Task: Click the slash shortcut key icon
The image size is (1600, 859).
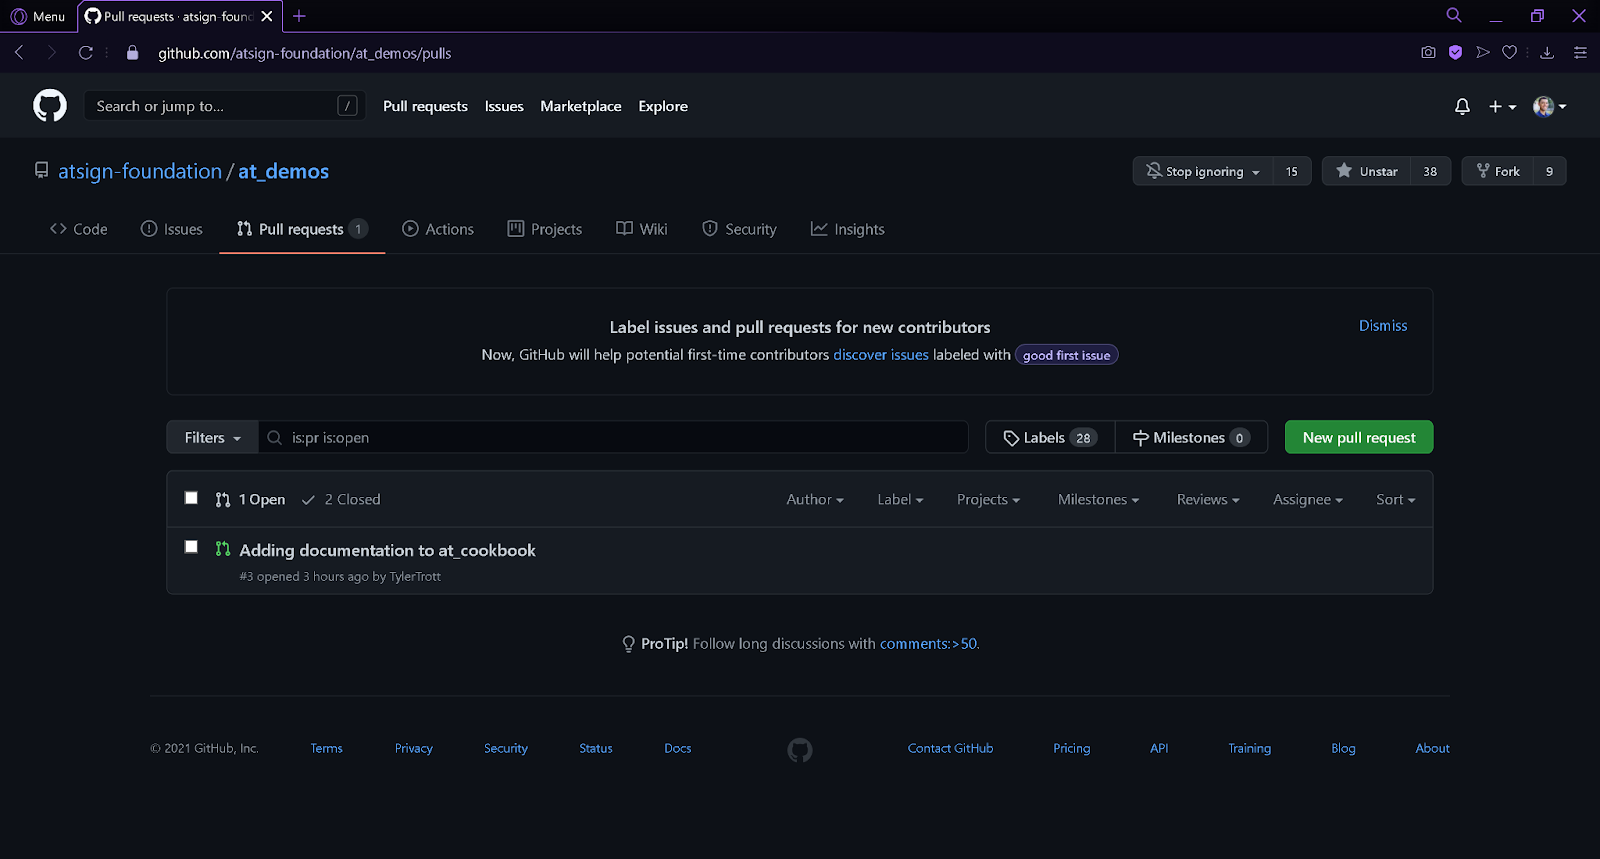Action: 347,106
